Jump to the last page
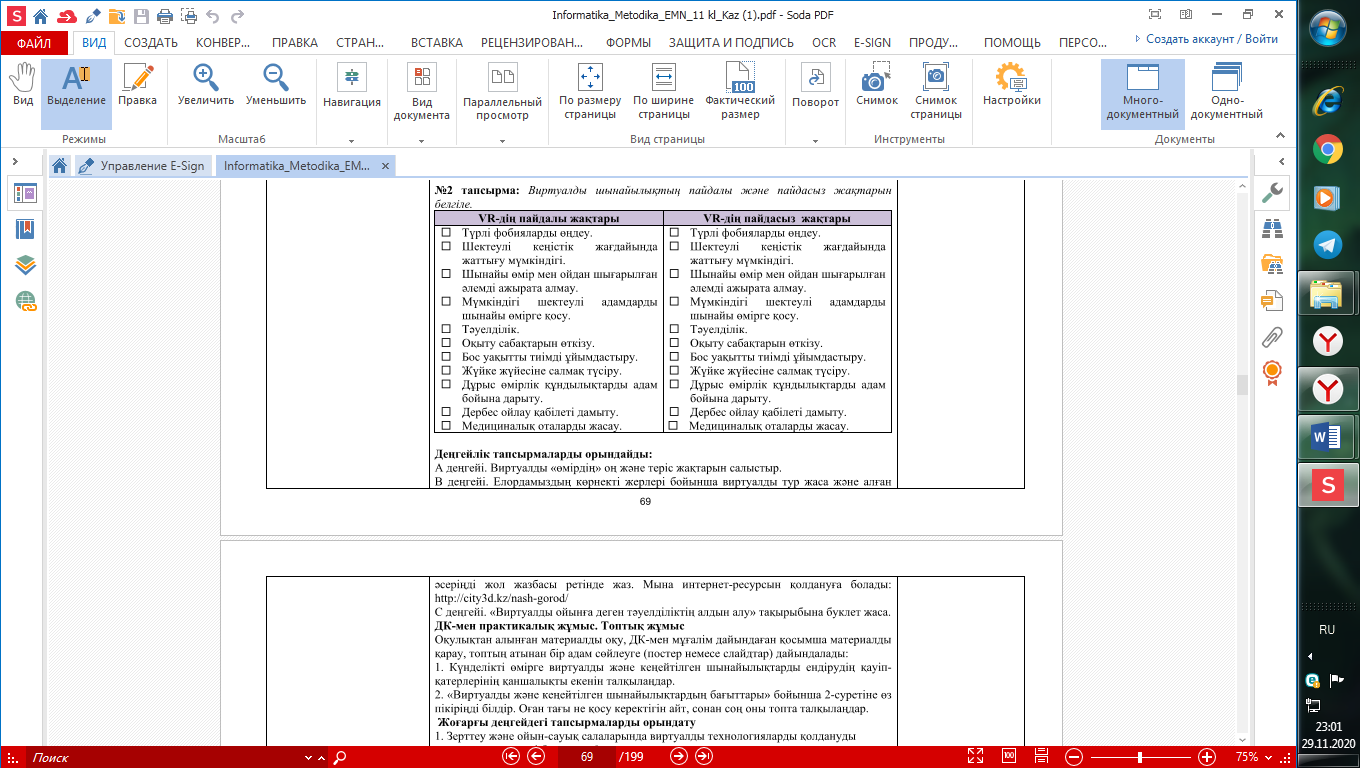The height and width of the screenshot is (768, 1360). pos(704,757)
